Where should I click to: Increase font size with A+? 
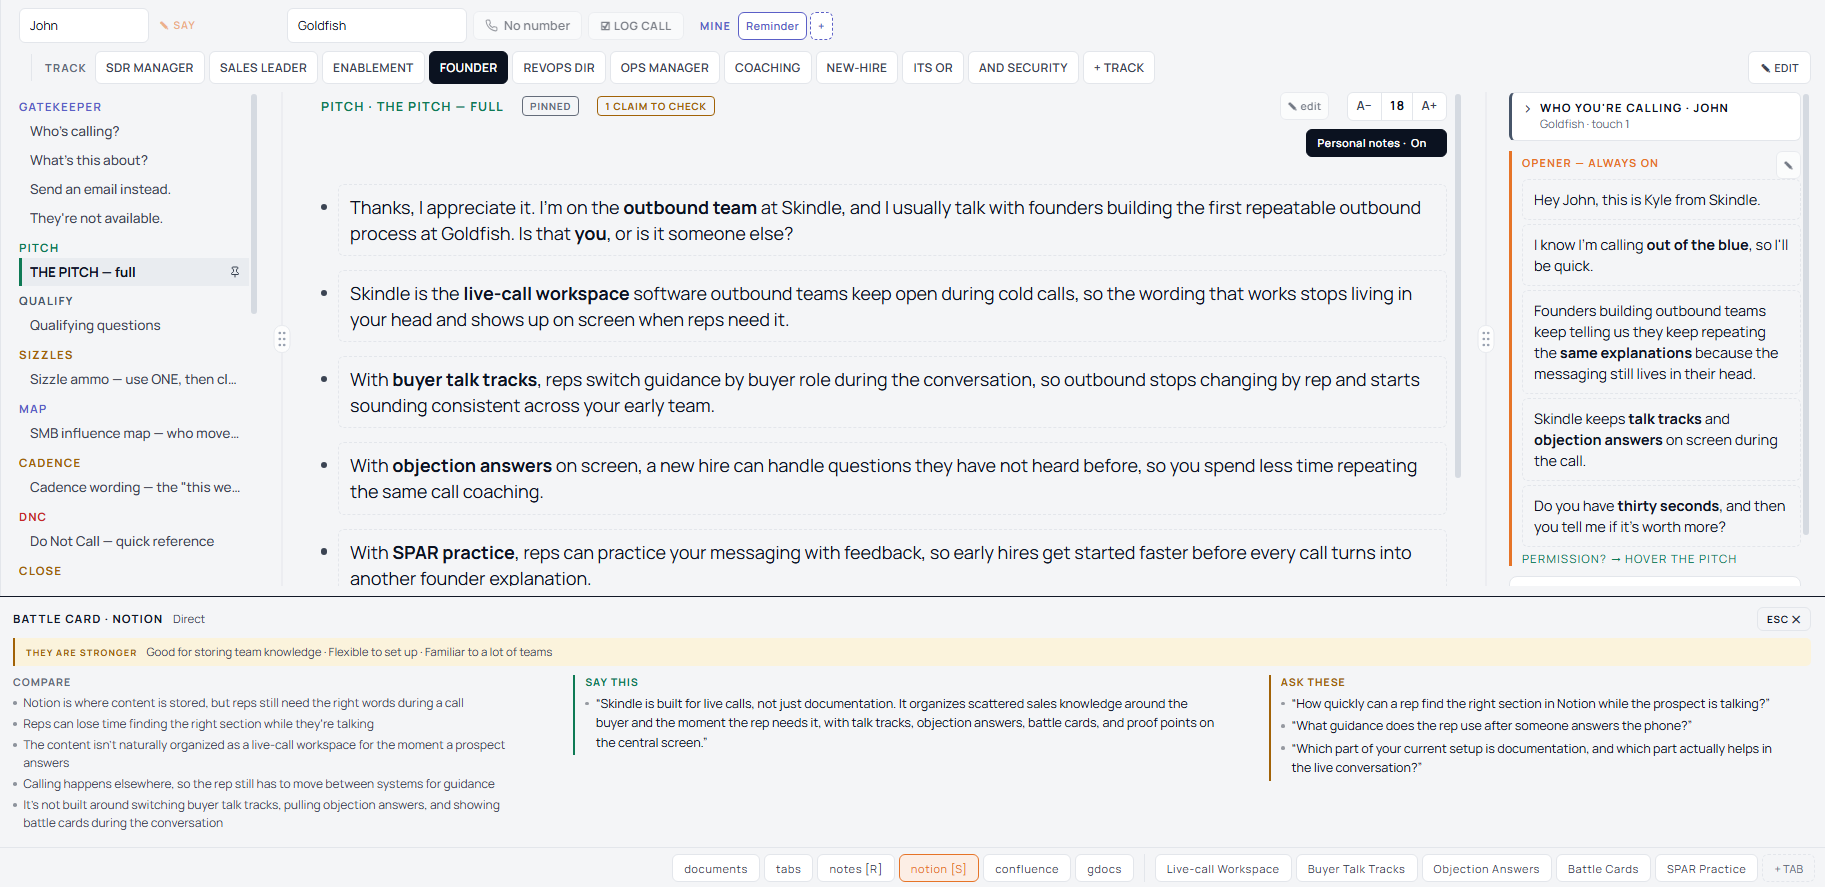1429,106
